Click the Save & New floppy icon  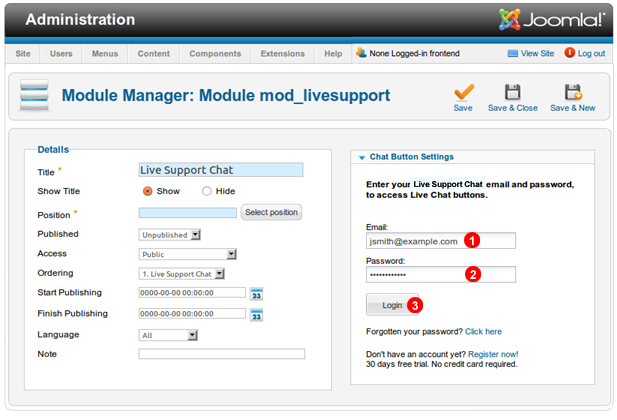(x=573, y=92)
